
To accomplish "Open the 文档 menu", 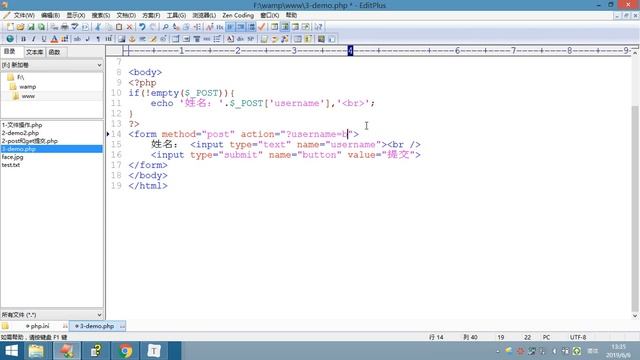I will pos(126,15).
